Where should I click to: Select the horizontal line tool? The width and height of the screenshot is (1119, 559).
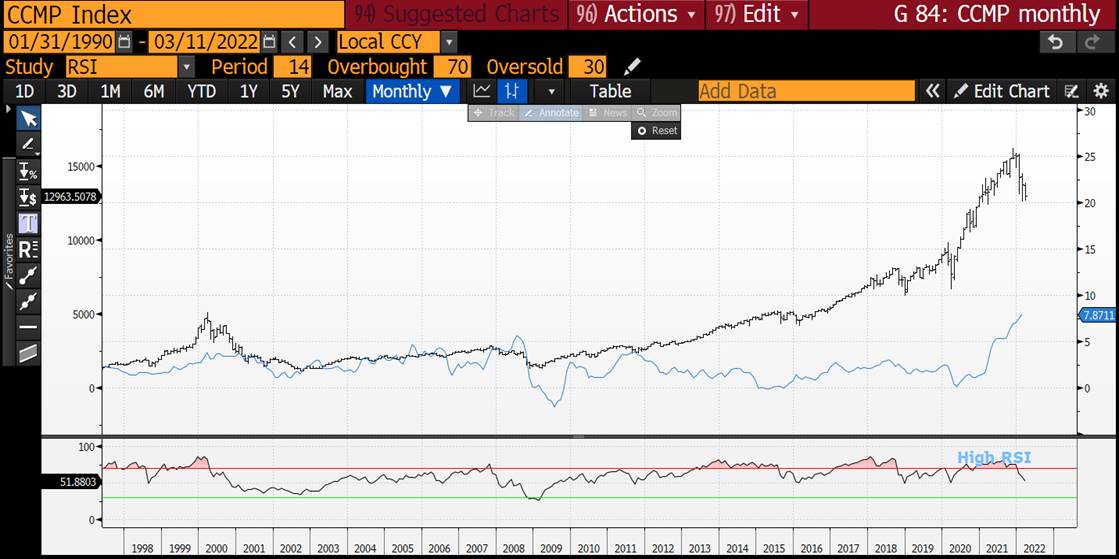tap(28, 328)
